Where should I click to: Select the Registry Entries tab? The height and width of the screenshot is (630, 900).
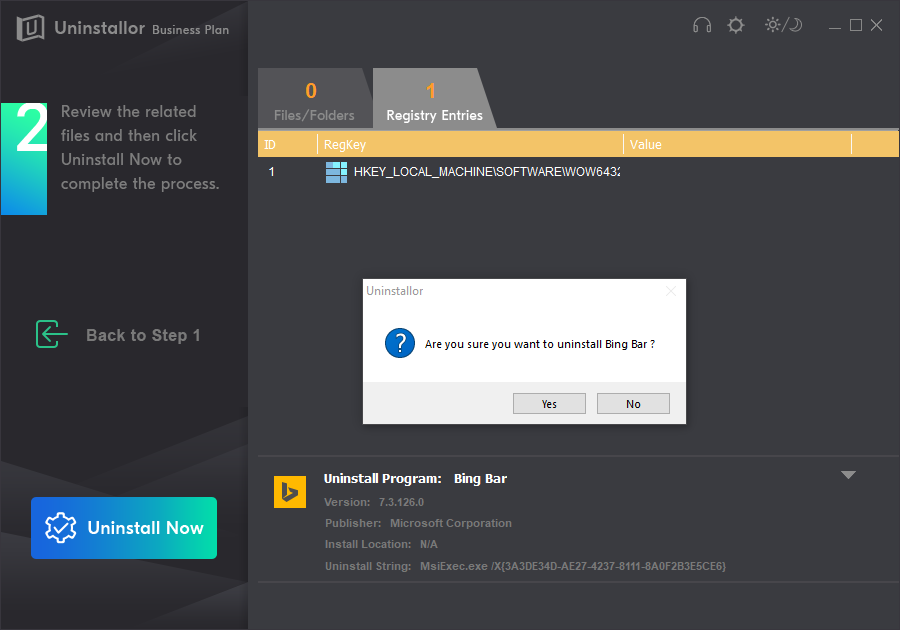coord(435,98)
